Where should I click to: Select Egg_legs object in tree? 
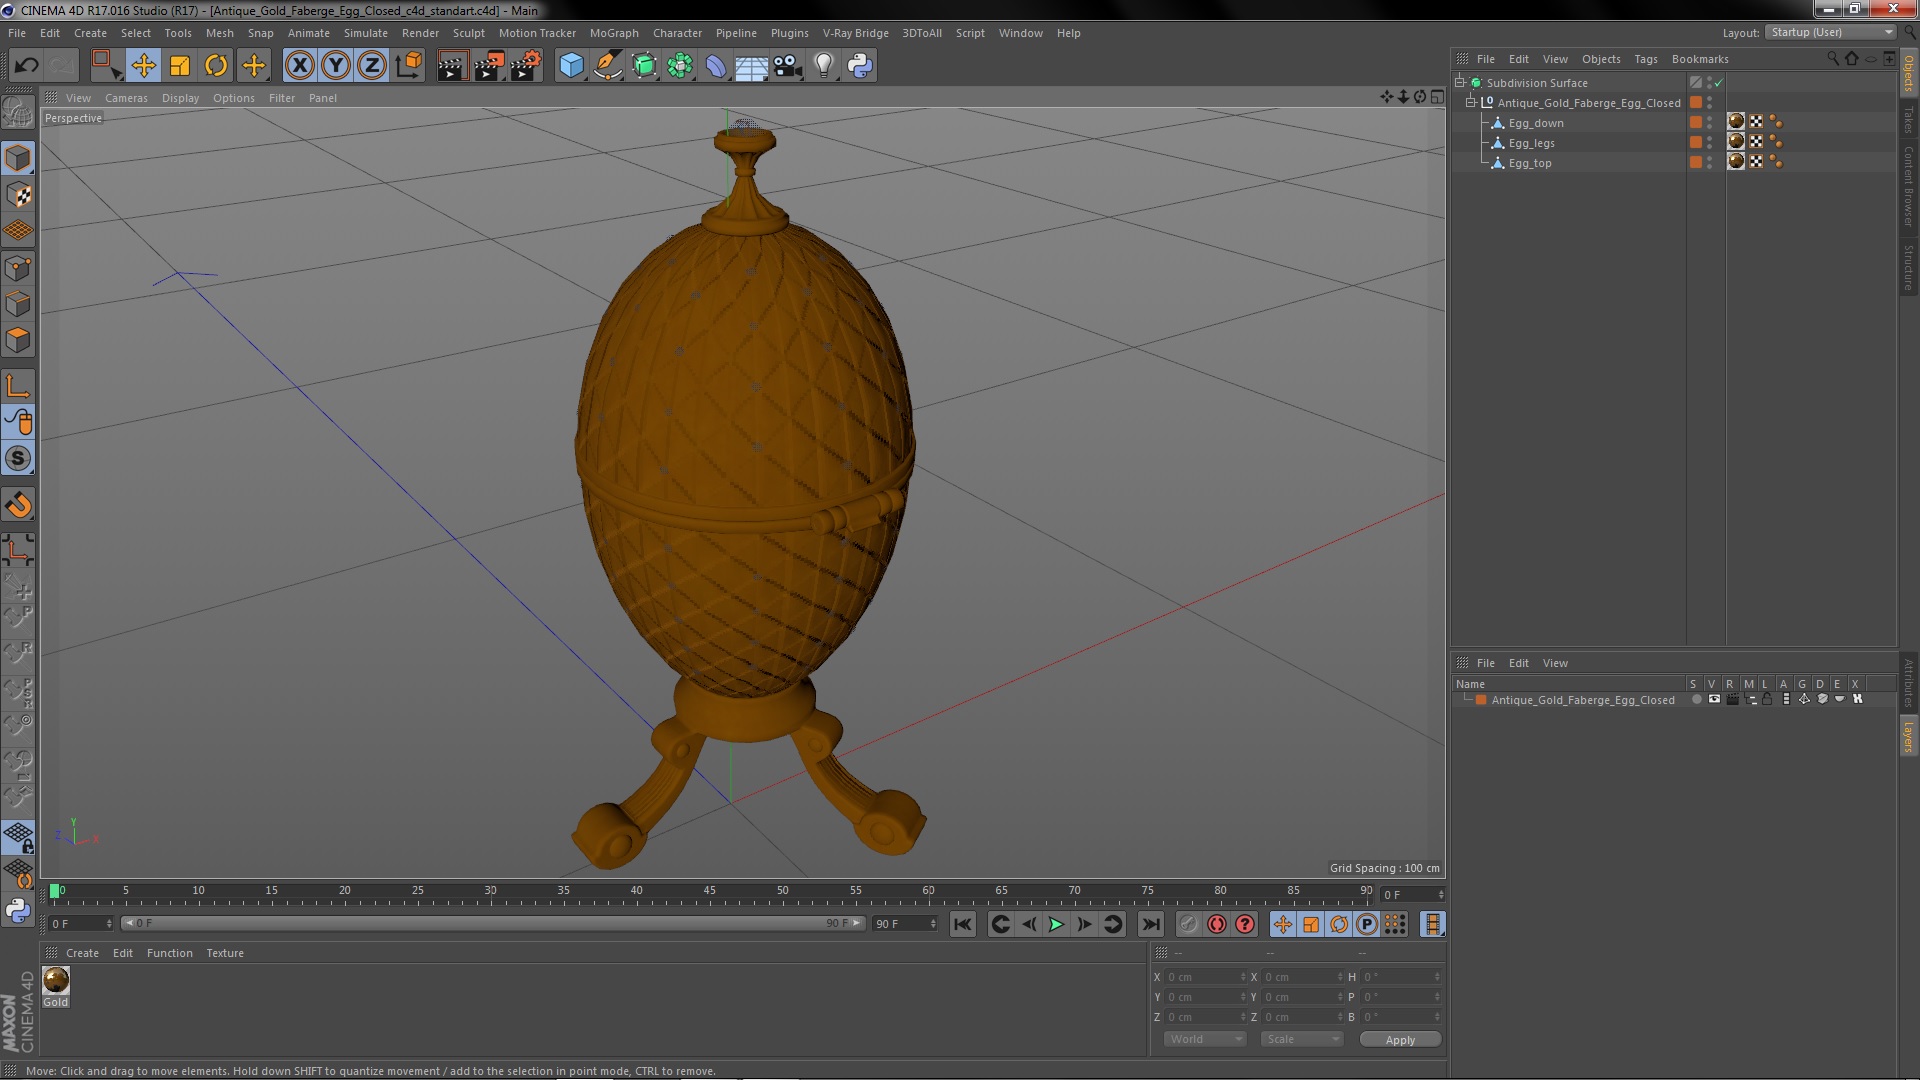click(x=1531, y=143)
